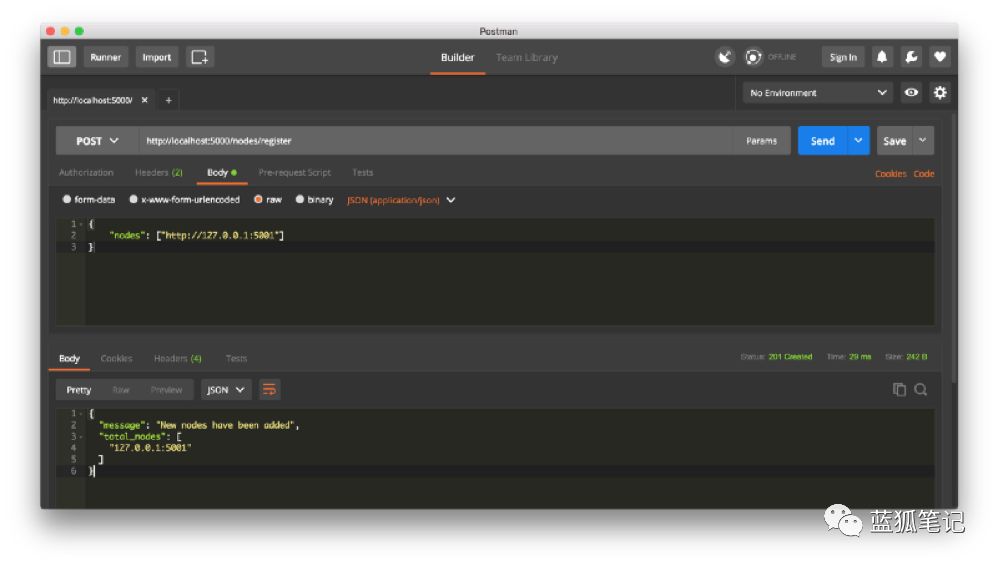Toggle line wrap in response
The height and width of the screenshot is (566, 998).
coord(269,390)
